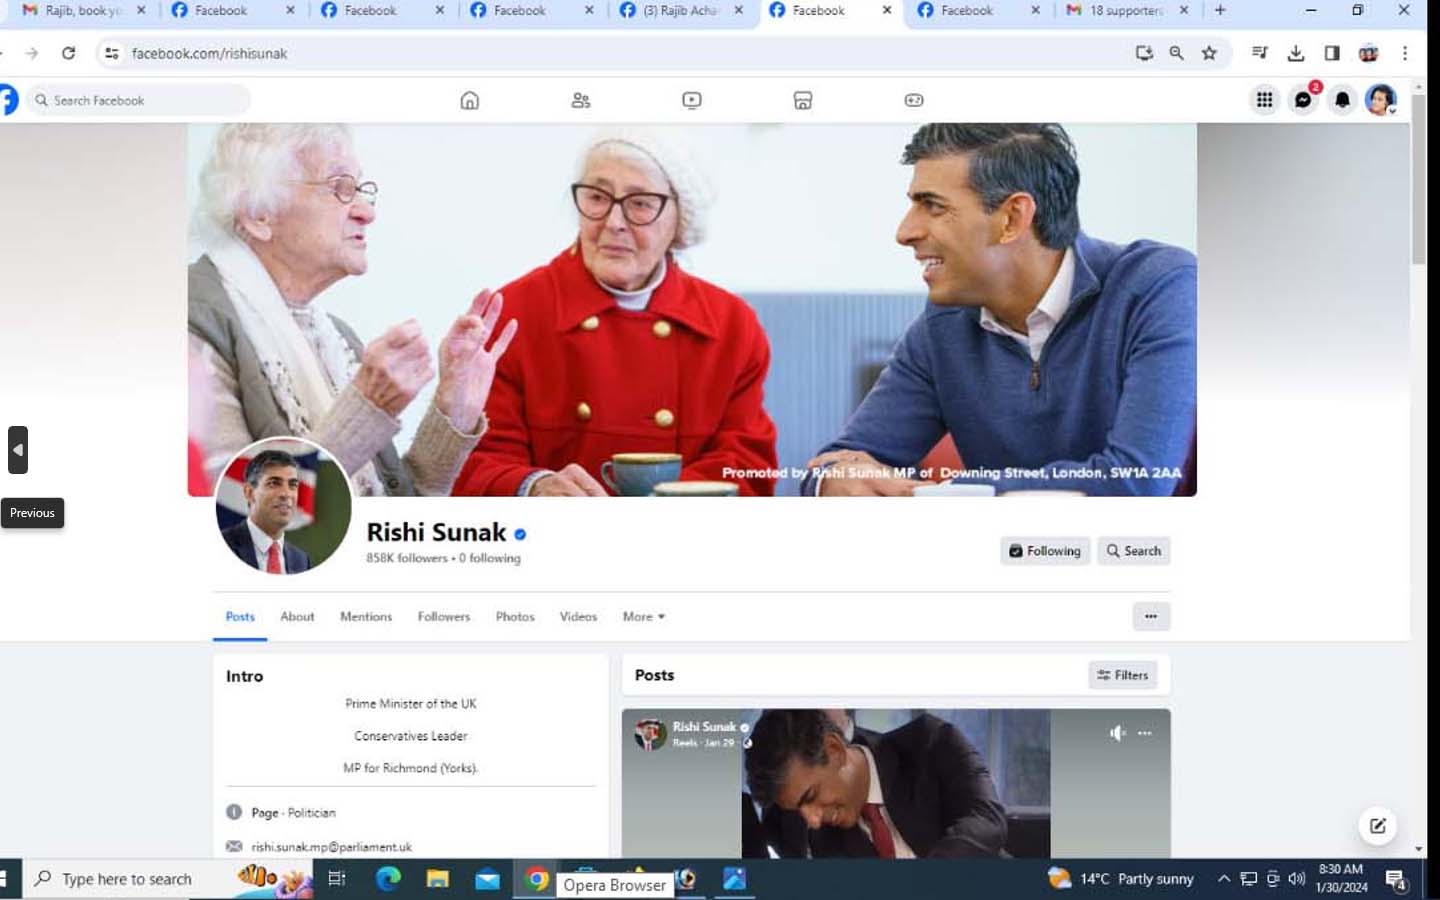This screenshot has height=900, width=1440.
Task: Open Facebook Watch video icon
Action: (x=692, y=100)
